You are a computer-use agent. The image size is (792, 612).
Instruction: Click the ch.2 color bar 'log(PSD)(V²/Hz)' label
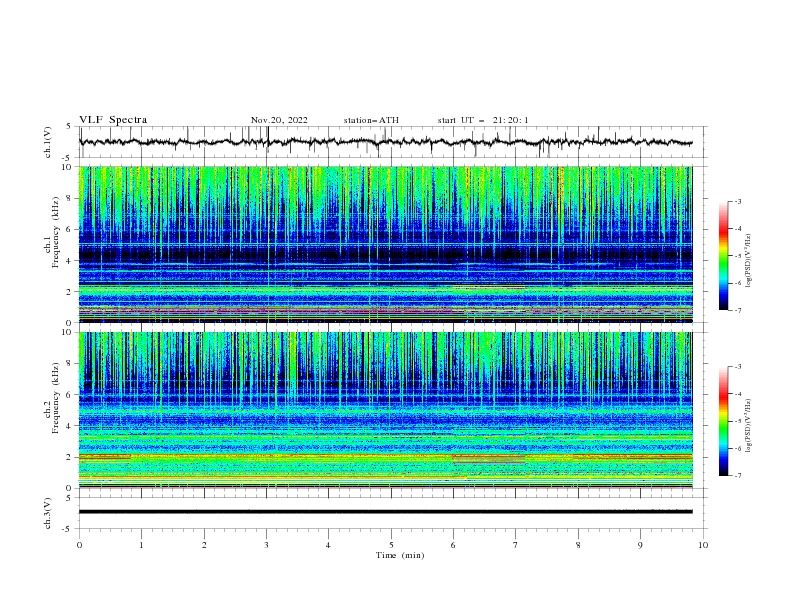[749, 426]
